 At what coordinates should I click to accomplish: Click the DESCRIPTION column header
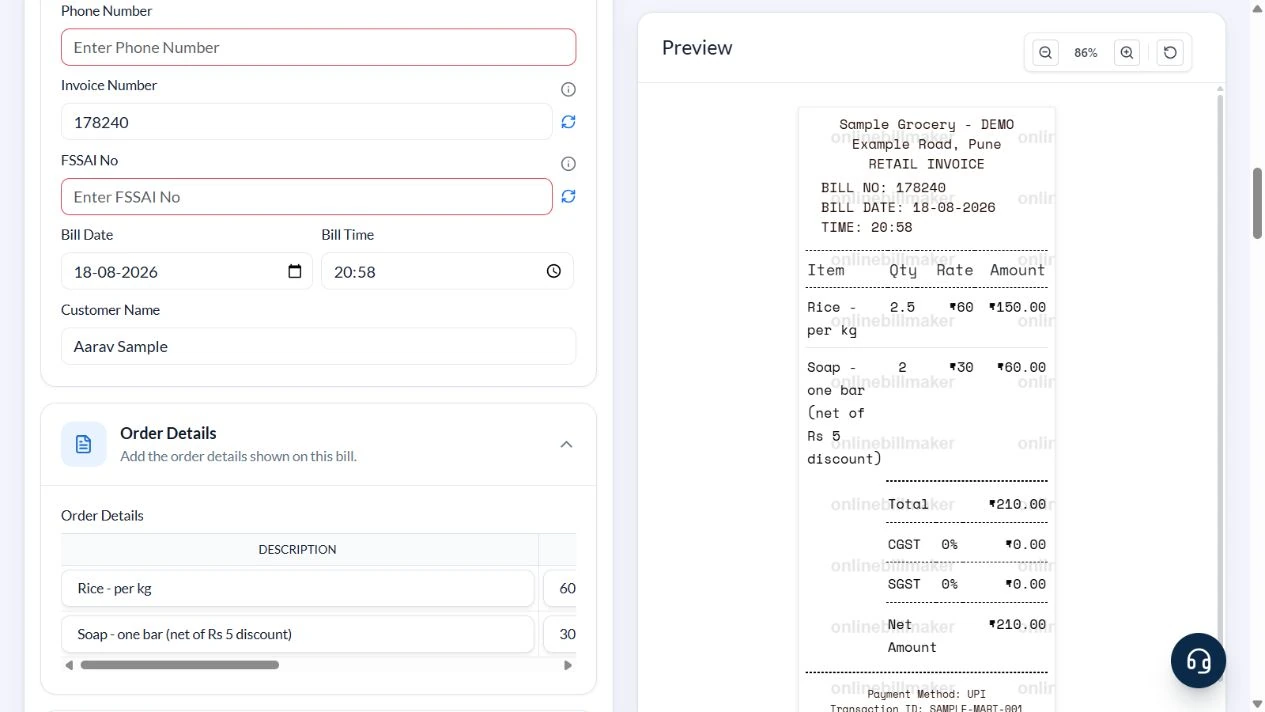coord(297,549)
